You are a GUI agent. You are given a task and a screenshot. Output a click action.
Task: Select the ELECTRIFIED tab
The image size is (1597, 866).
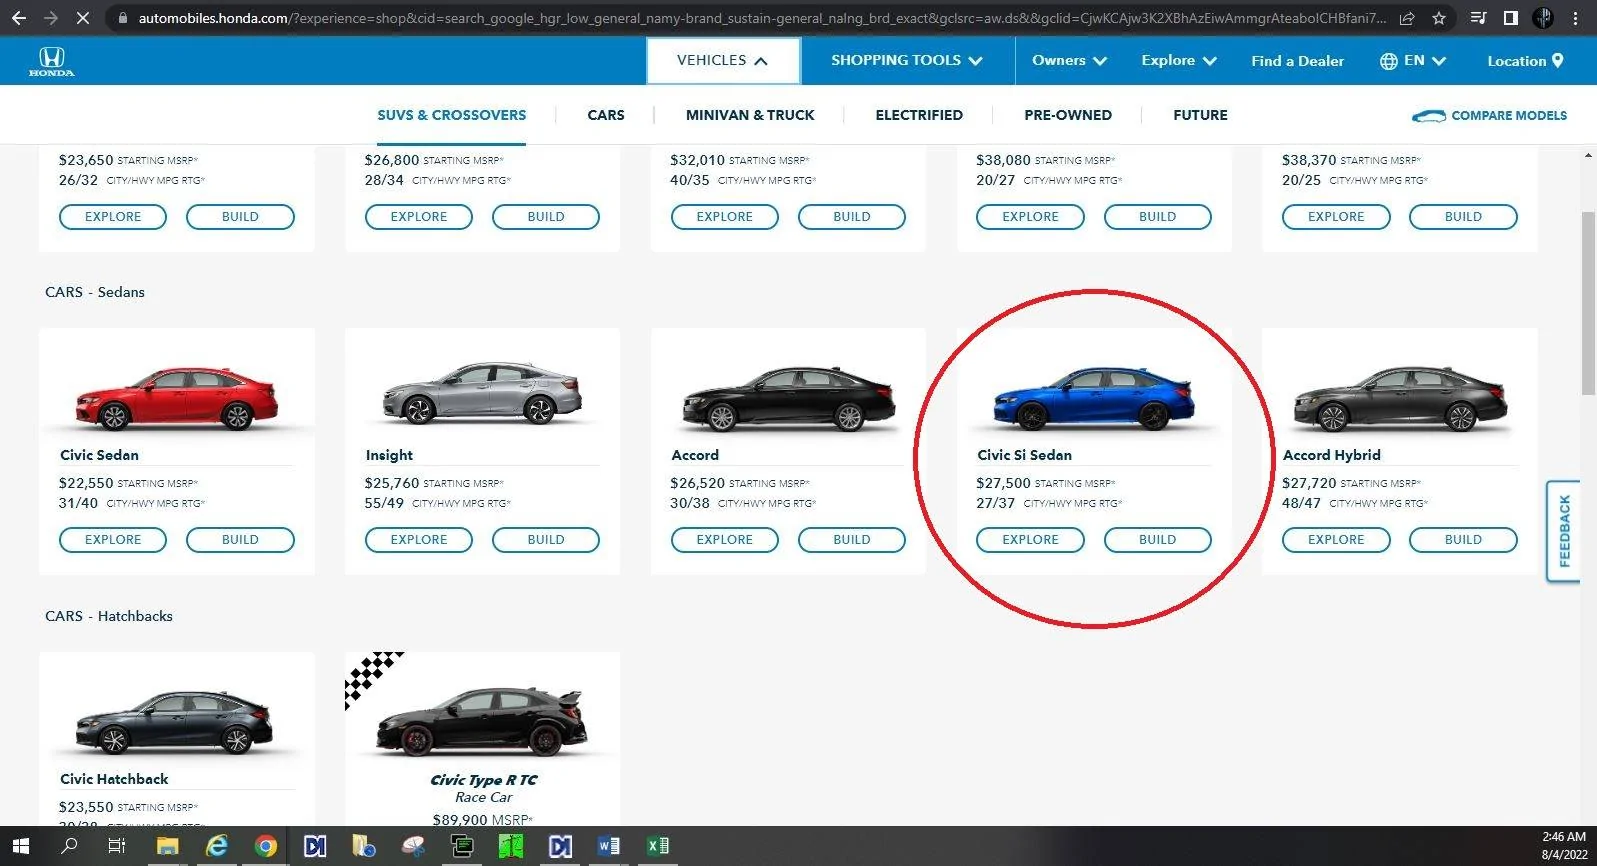point(919,116)
